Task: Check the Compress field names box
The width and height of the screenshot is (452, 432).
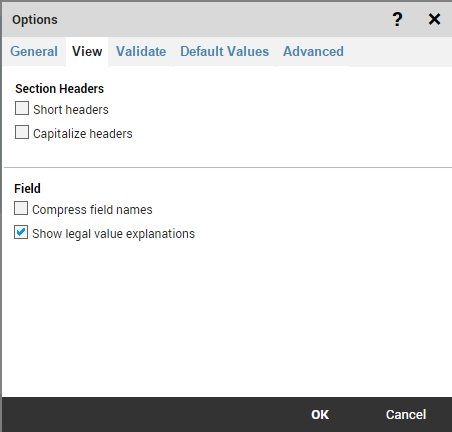Action: coord(21,208)
